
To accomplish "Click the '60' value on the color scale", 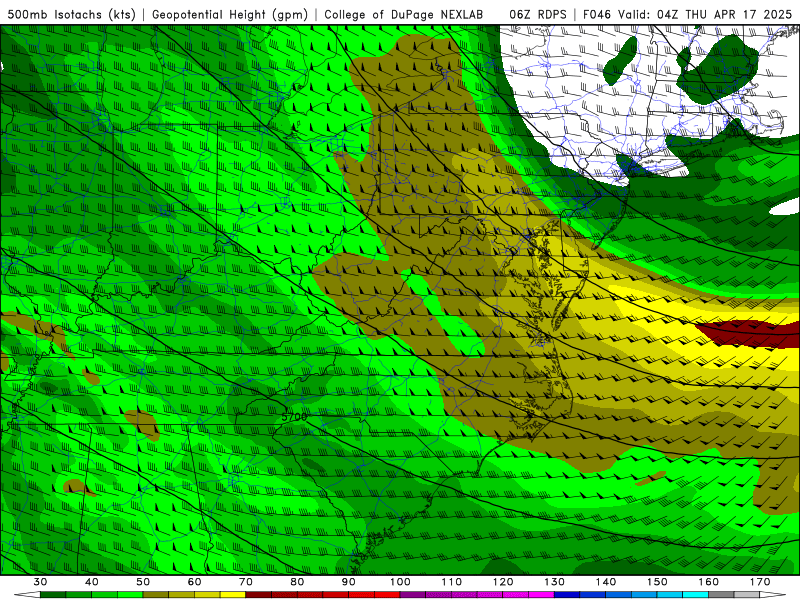I will 194,582.
